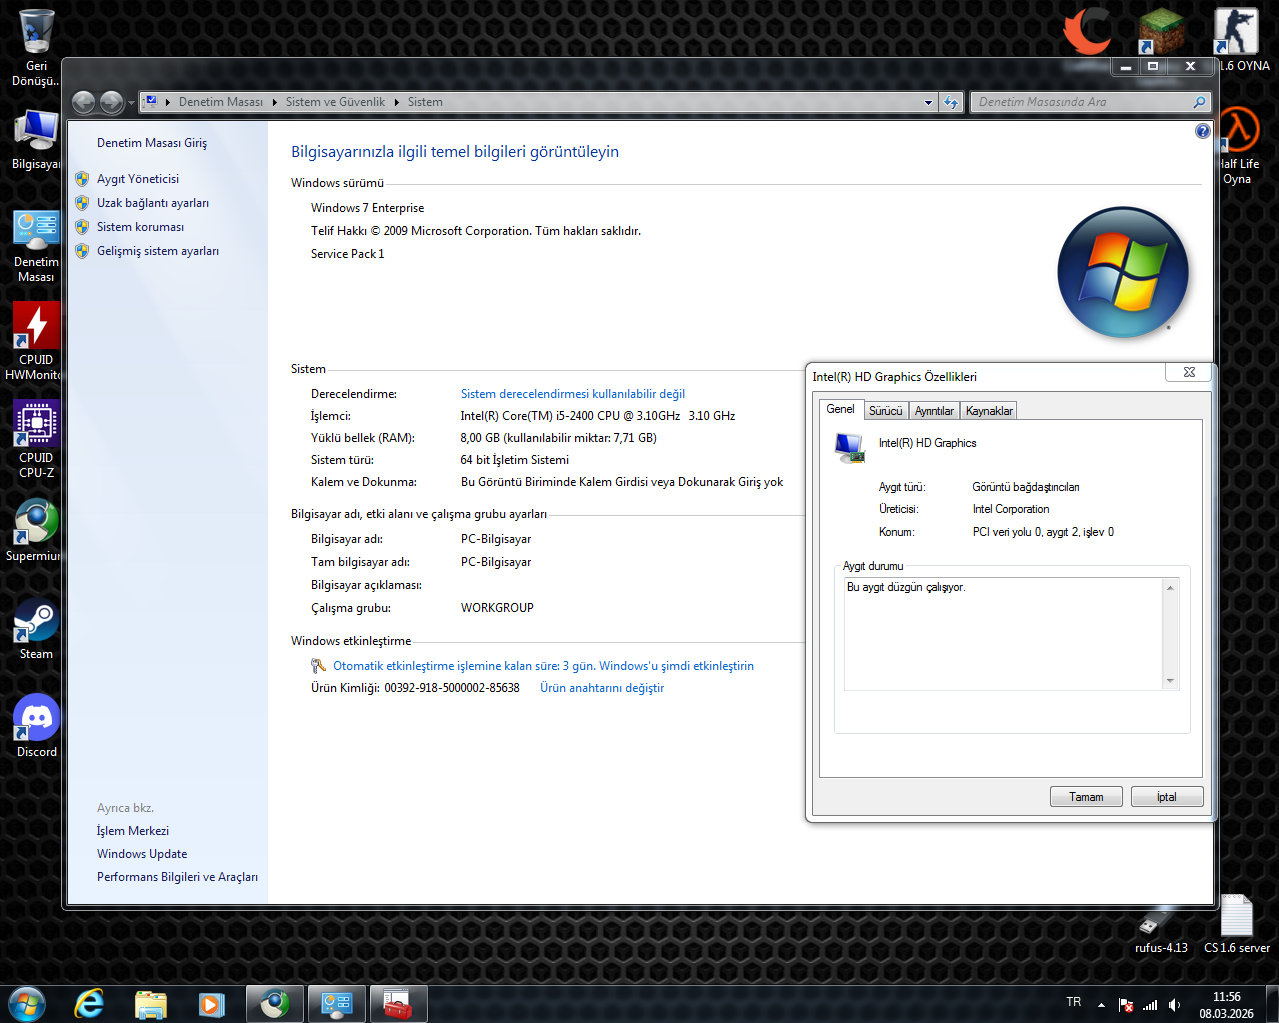Switch to red toolbox taskbar button
This screenshot has height=1023, width=1279.
pos(398,1003)
